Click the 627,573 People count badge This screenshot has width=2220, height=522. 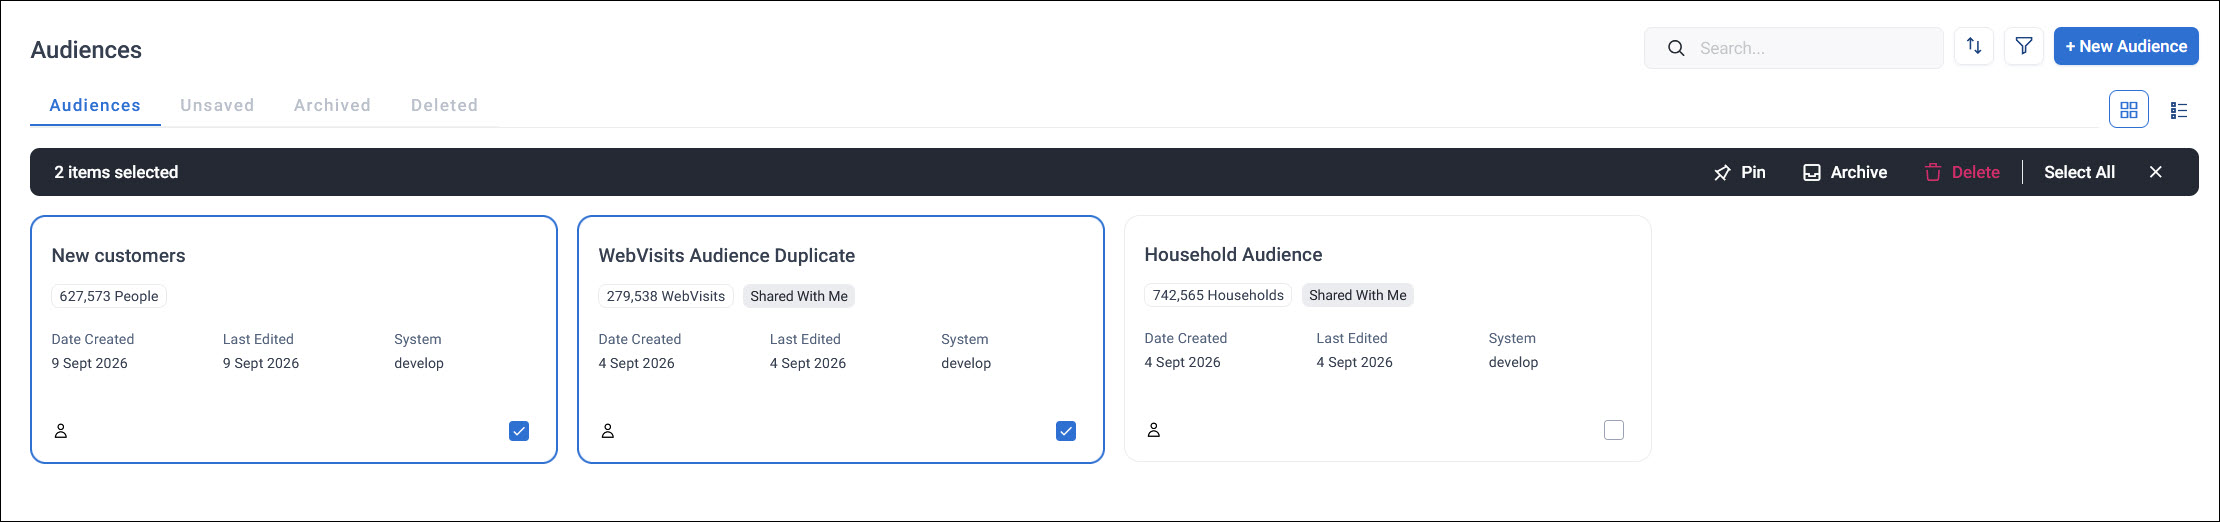[x=109, y=296]
